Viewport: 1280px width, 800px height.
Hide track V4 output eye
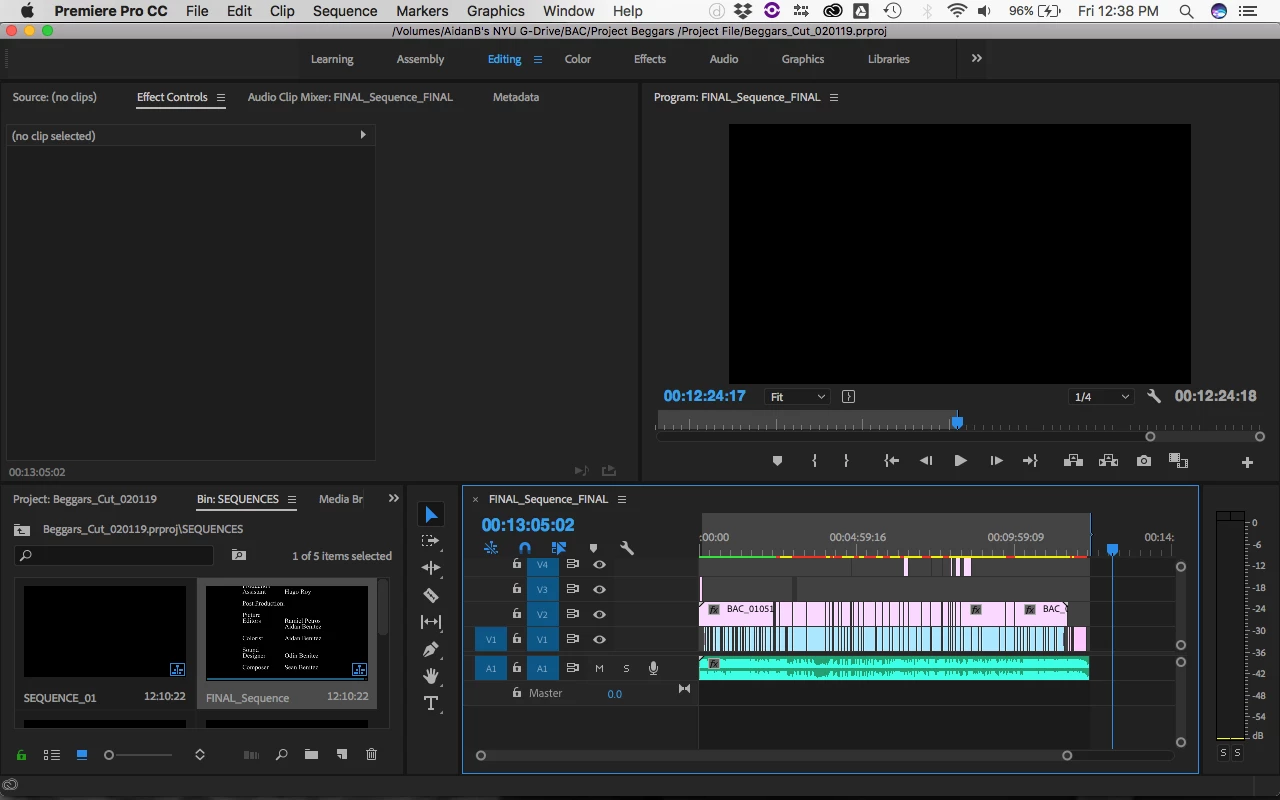coord(599,564)
